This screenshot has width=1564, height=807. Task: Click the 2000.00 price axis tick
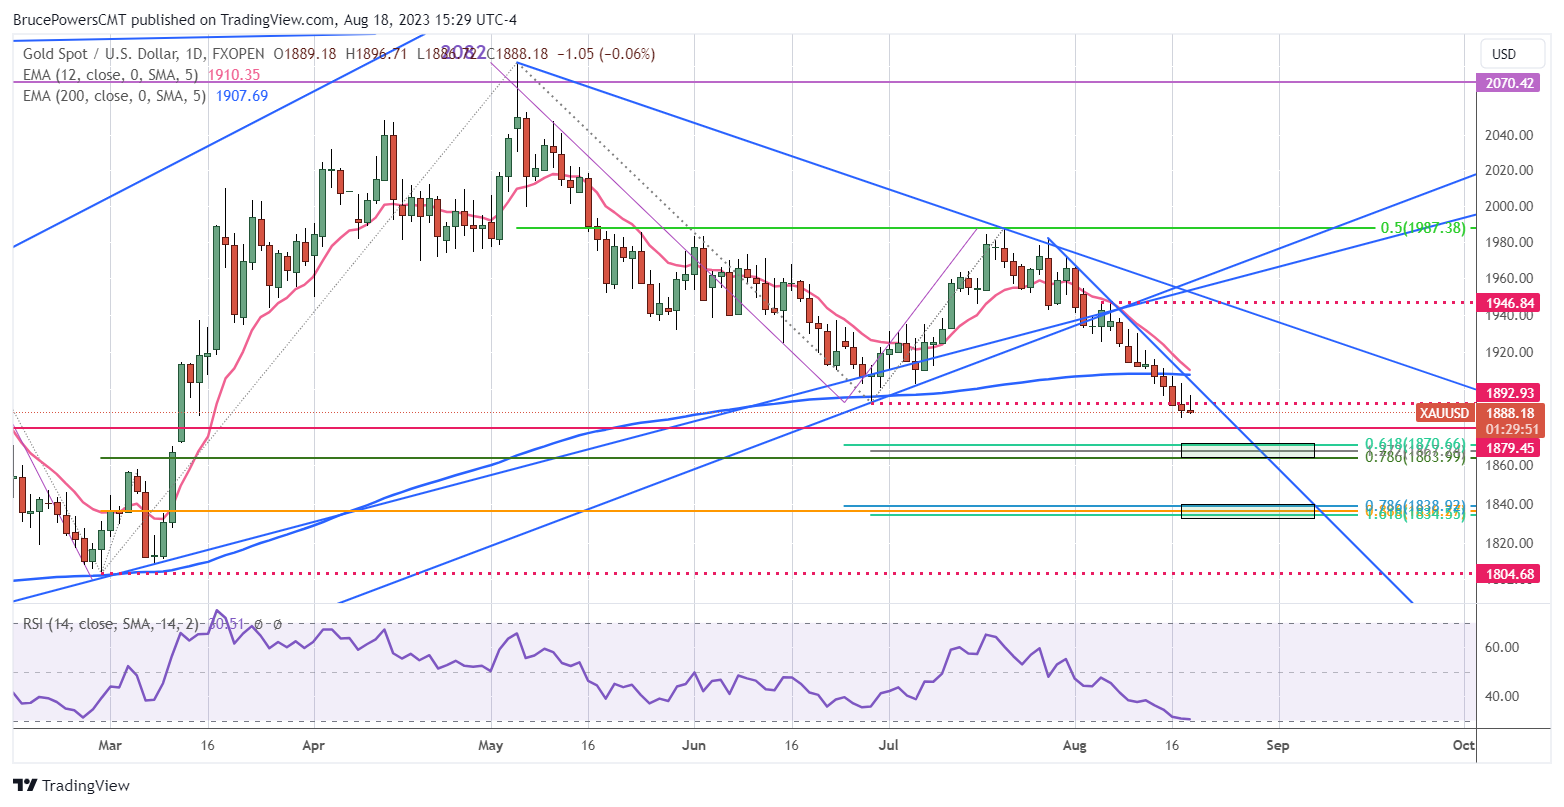[1507, 207]
